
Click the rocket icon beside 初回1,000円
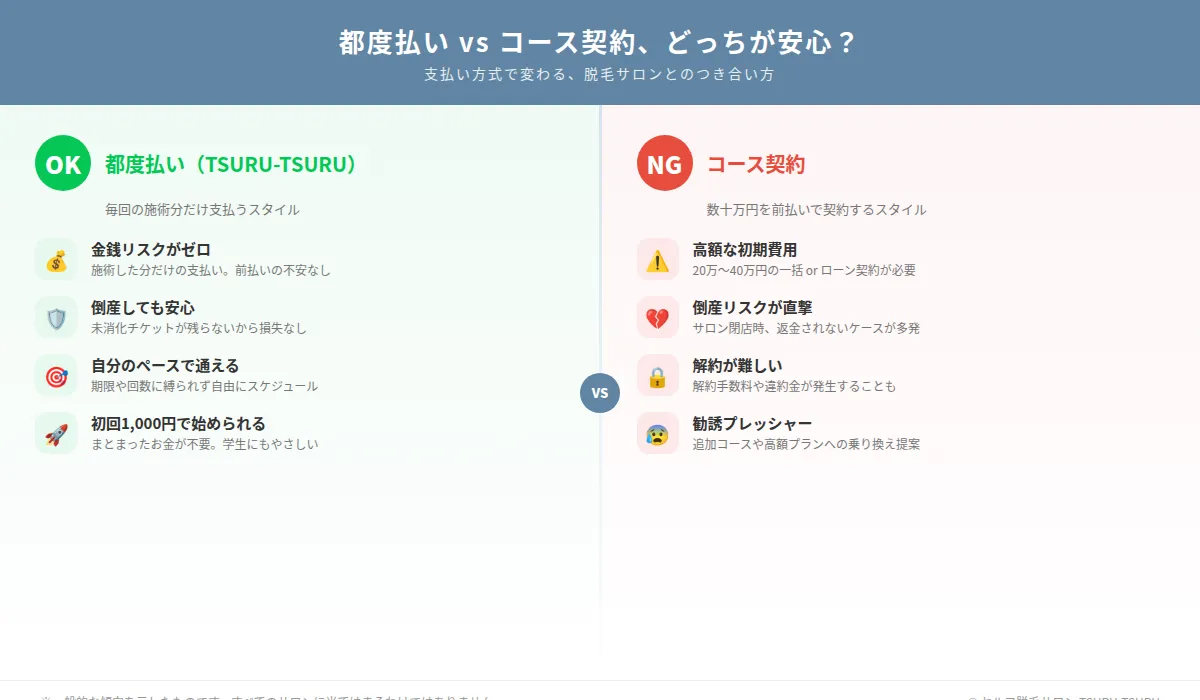coord(56,433)
